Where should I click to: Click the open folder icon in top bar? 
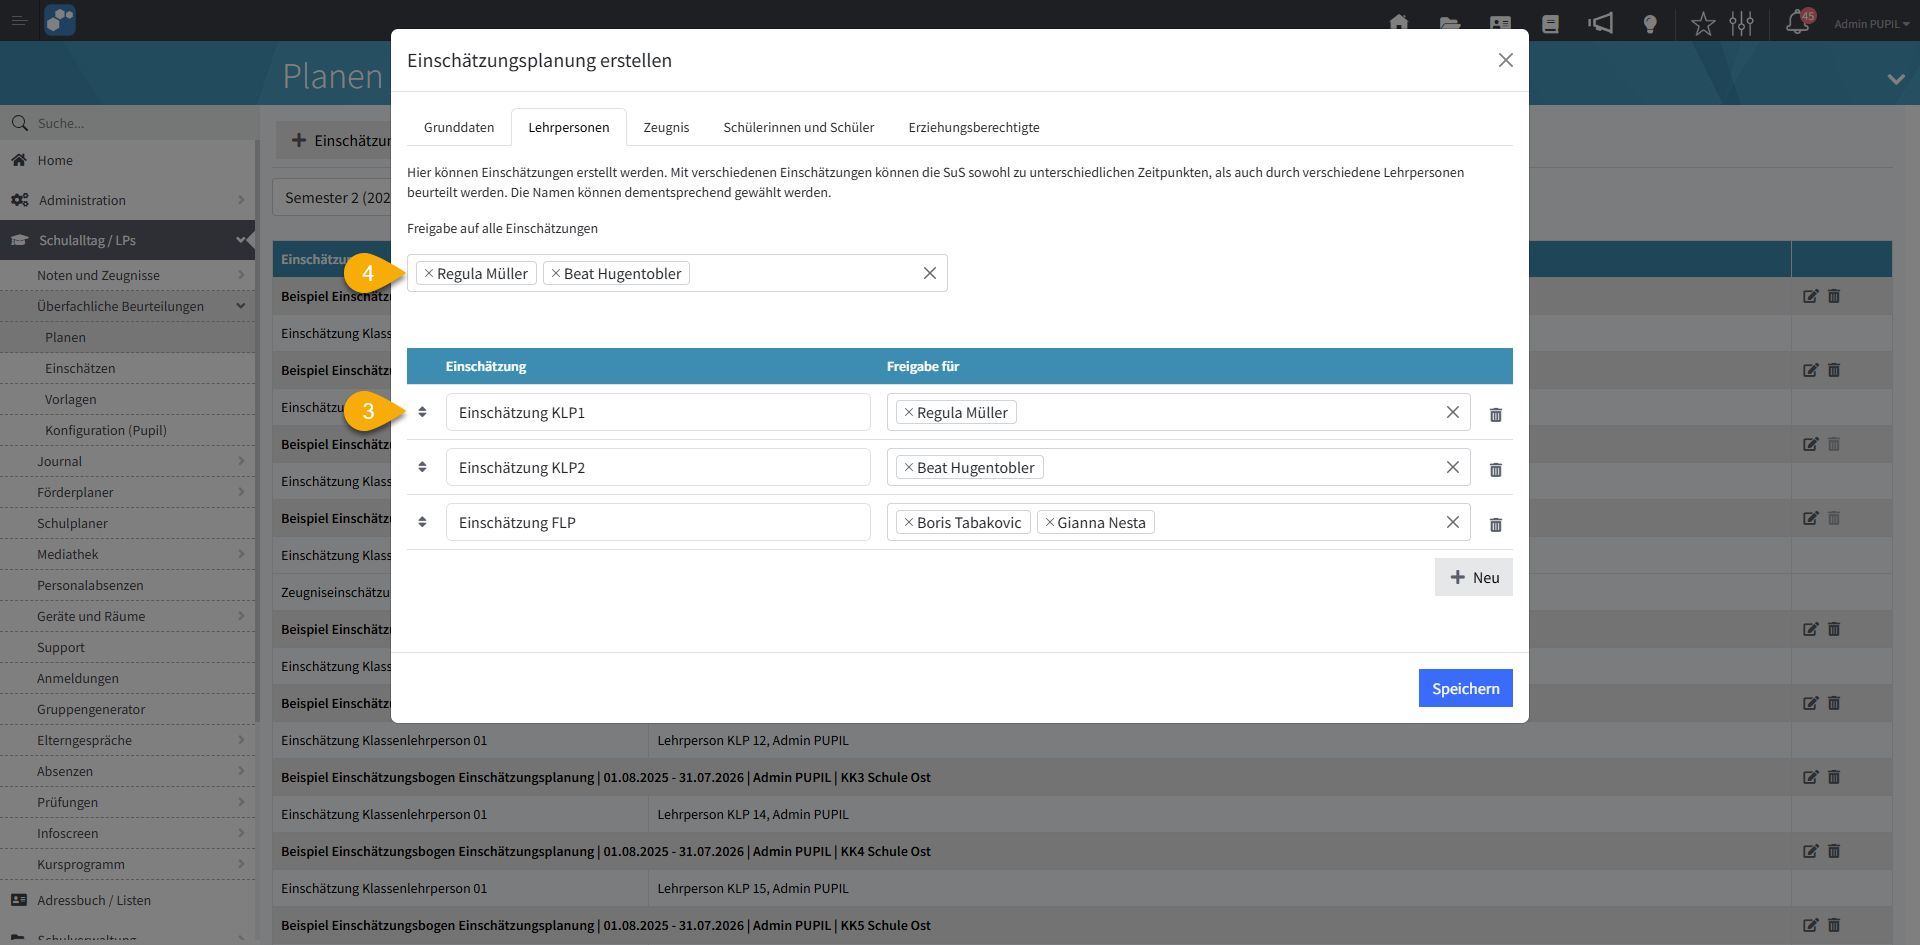coord(1450,24)
